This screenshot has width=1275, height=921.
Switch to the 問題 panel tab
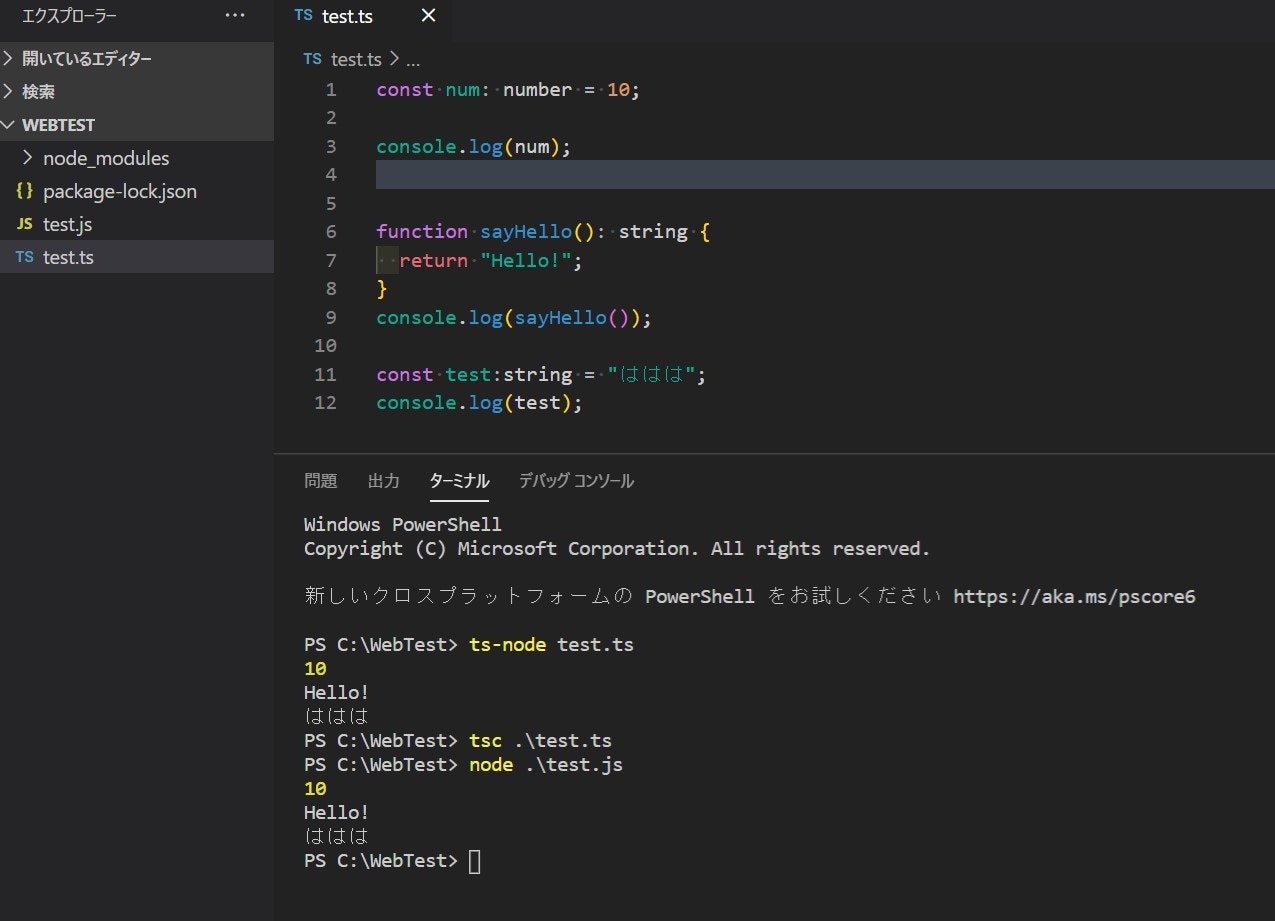click(321, 481)
